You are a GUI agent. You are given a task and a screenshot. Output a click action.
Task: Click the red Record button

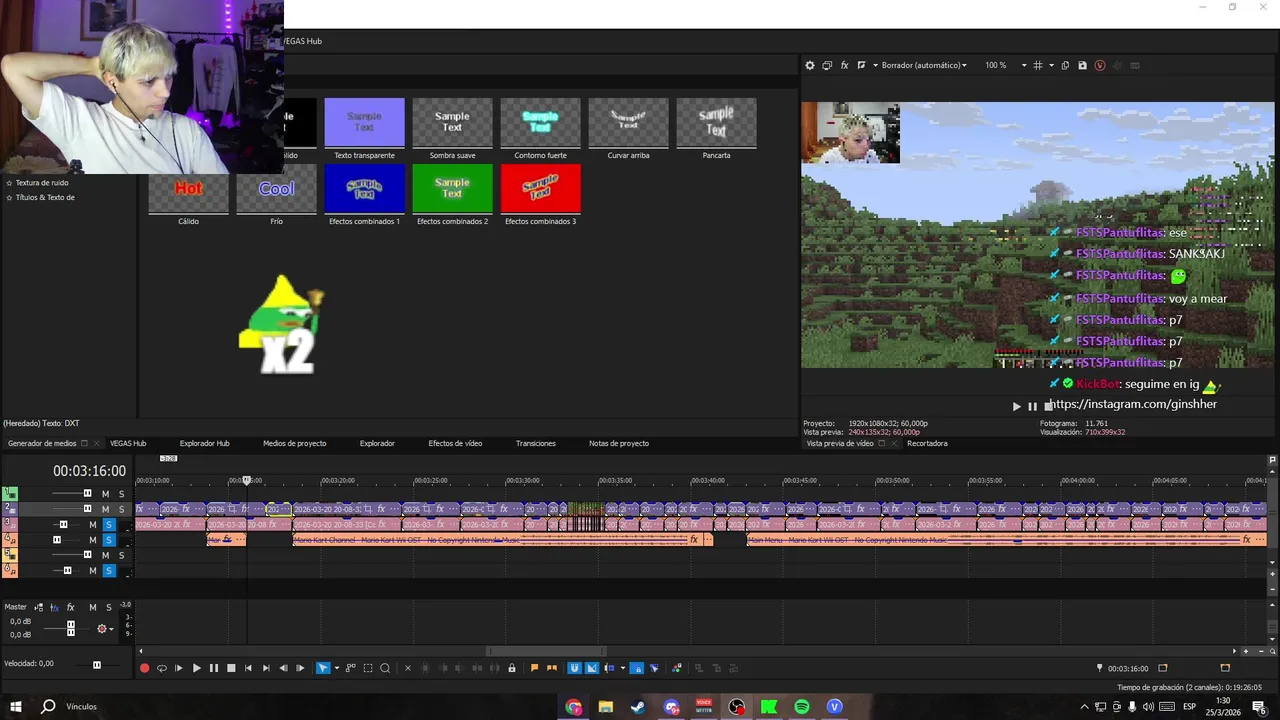[144, 668]
